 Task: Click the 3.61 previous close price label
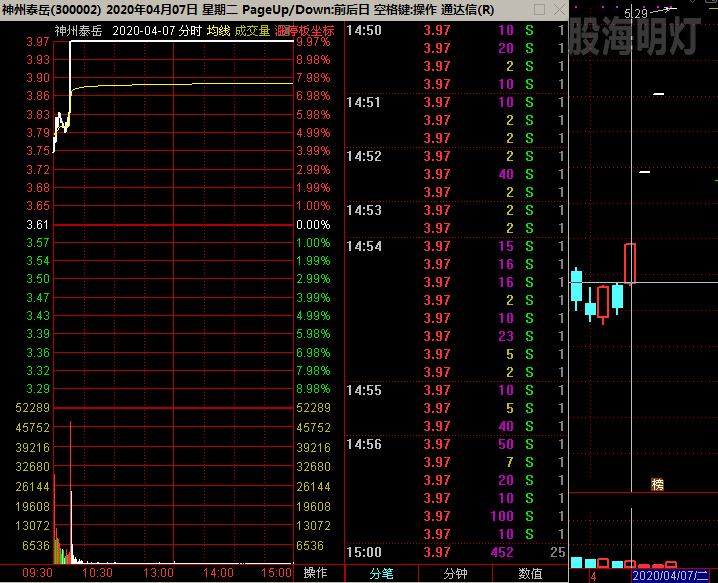(x=38, y=224)
